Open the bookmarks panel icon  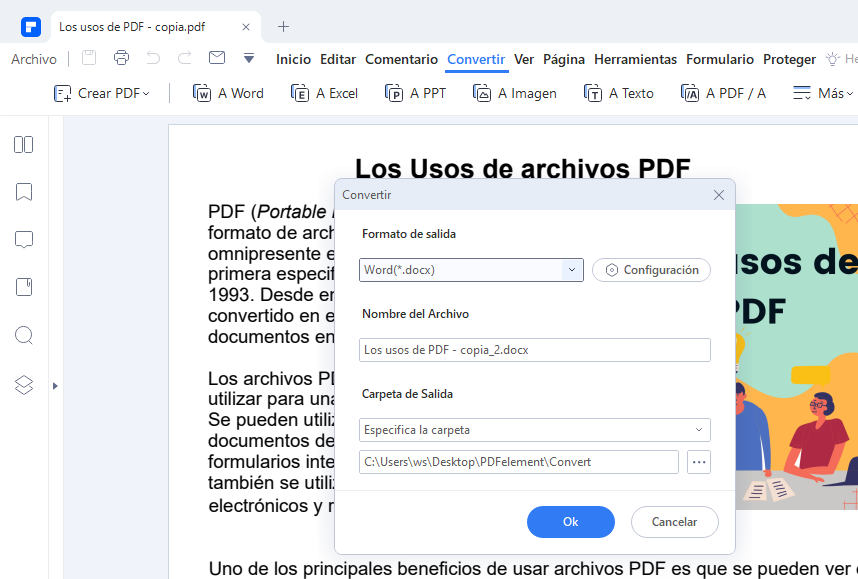coord(24,192)
